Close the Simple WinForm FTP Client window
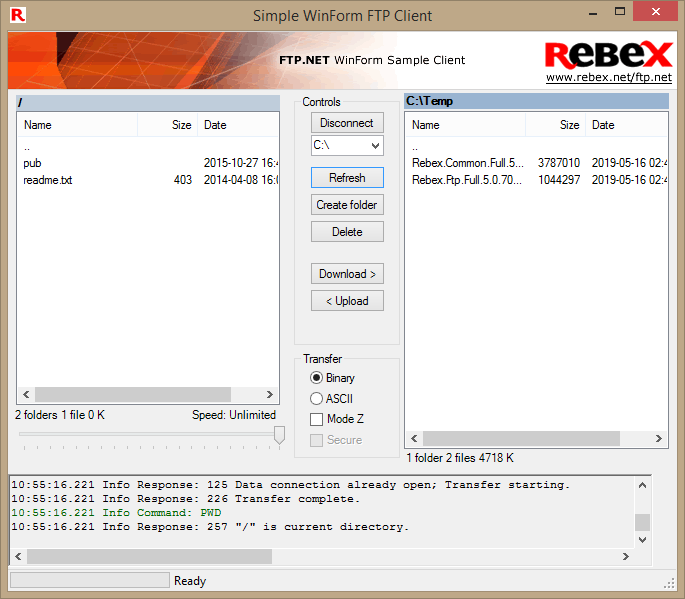Viewport: 685px width, 599px height. click(656, 12)
